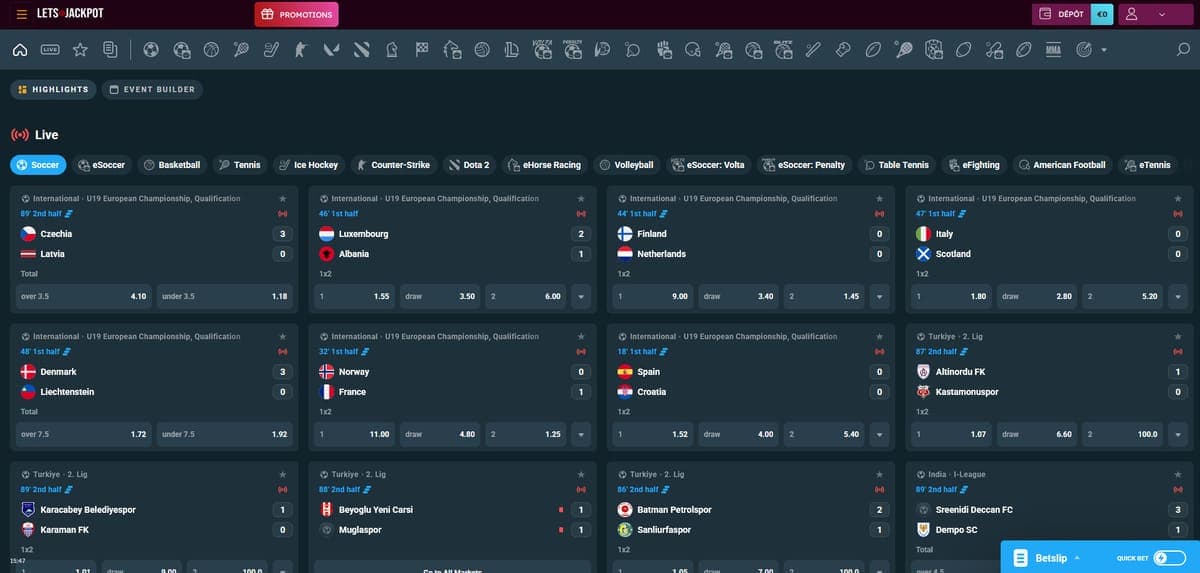The width and height of the screenshot is (1200, 573).
Task: Select the boxing glove icon
Action: tap(843, 49)
